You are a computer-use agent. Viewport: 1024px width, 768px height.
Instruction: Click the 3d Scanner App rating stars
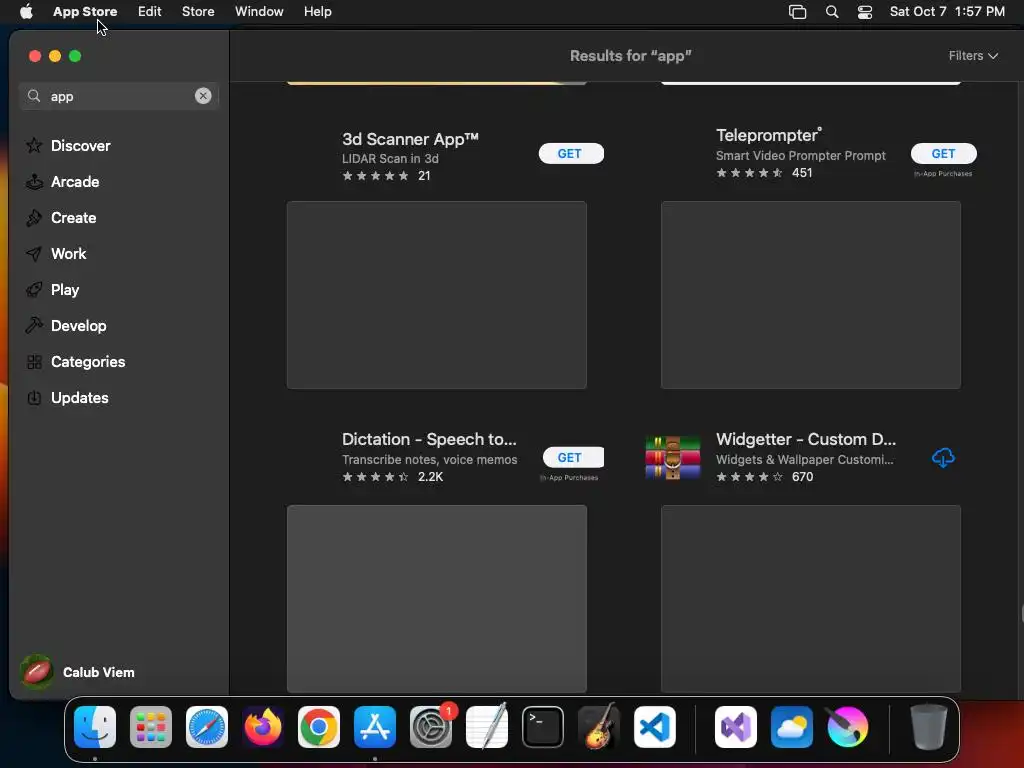[x=376, y=176]
